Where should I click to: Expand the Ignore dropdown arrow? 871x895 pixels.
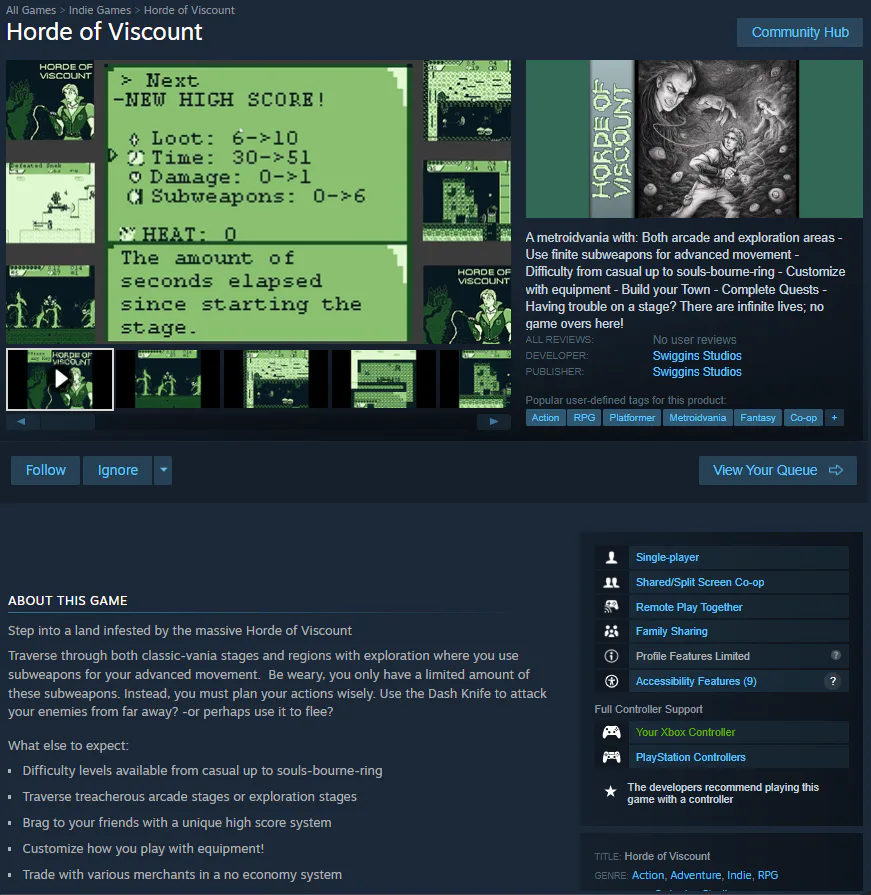click(163, 470)
